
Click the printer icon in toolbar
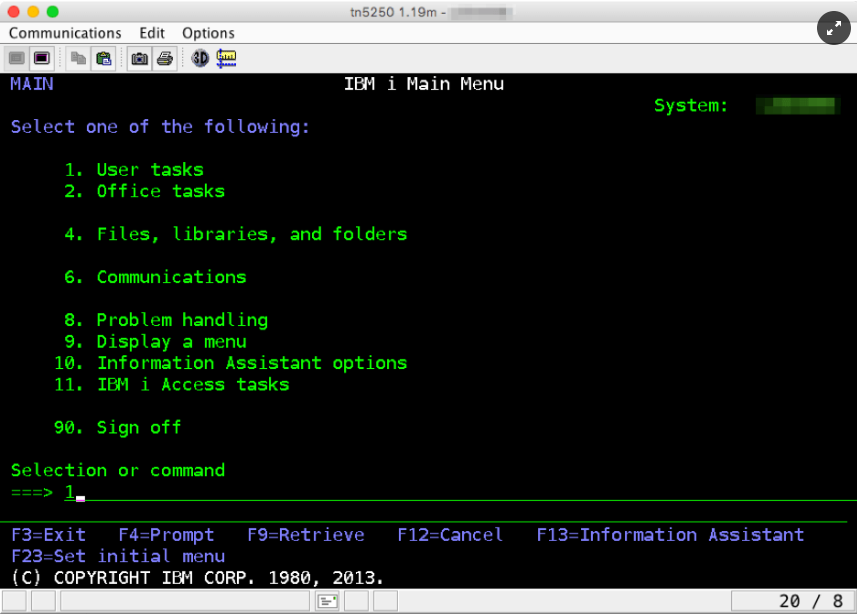tap(164, 58)
